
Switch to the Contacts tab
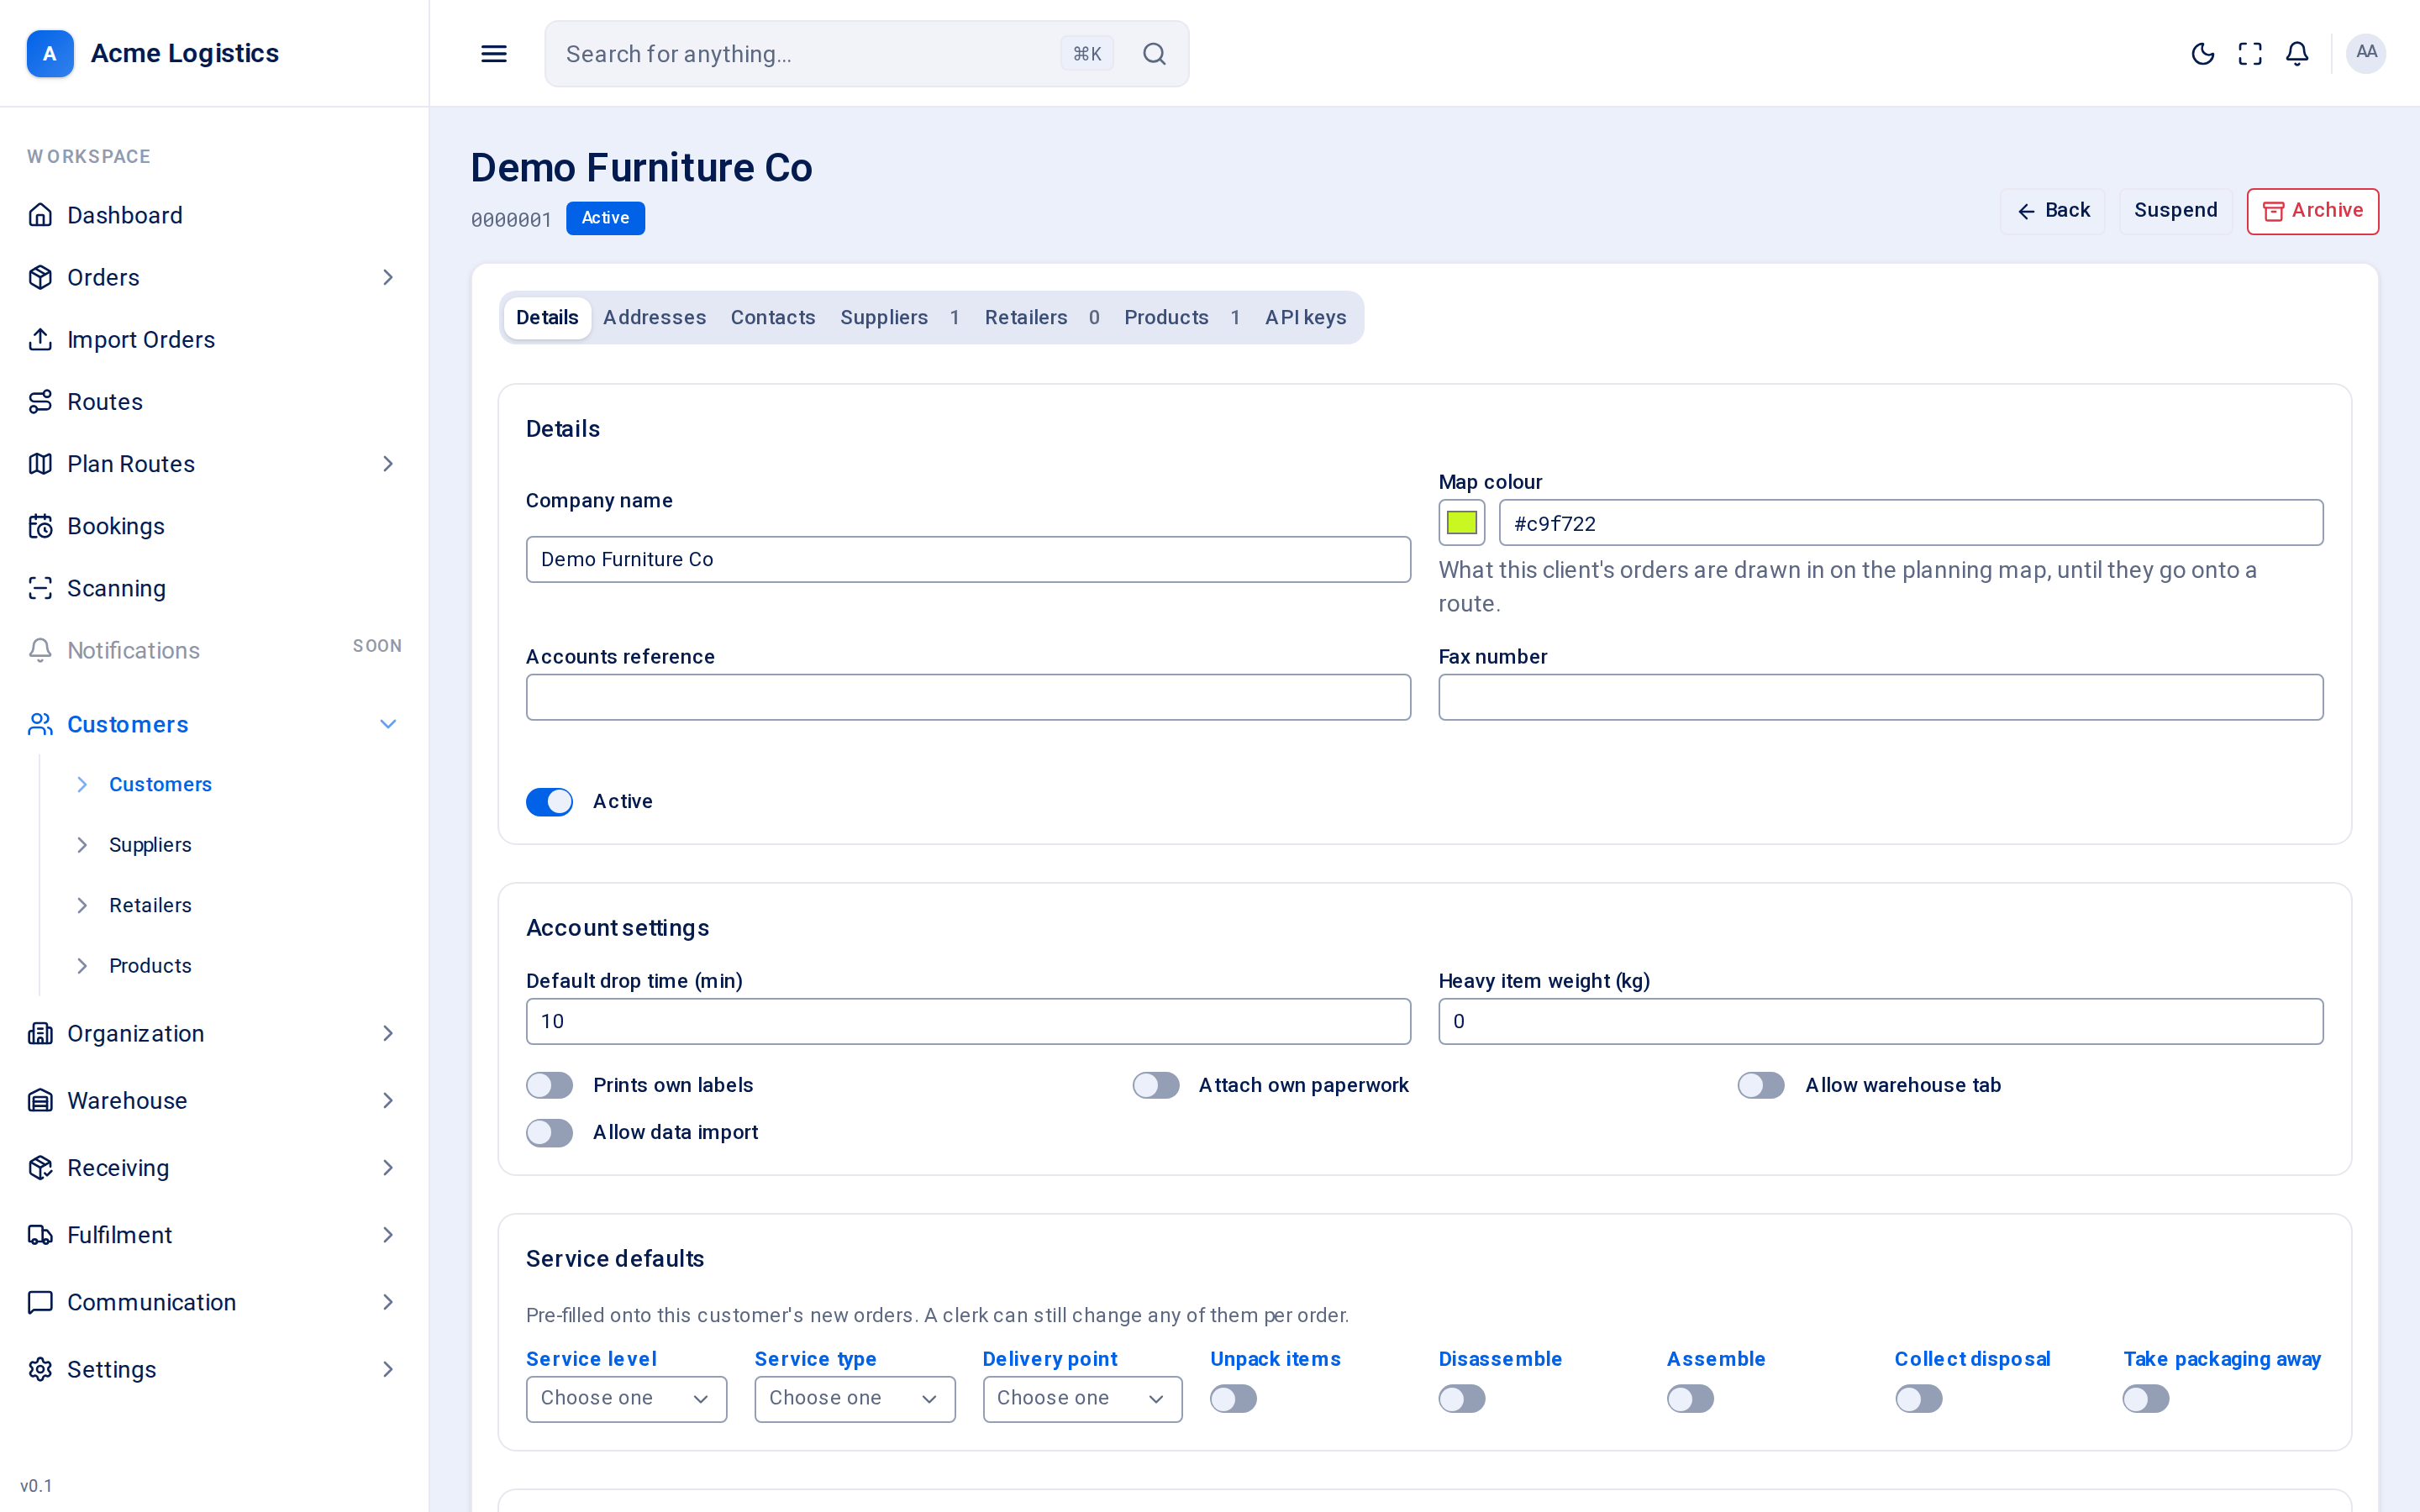pyautogui.click(x=773, y=318)
